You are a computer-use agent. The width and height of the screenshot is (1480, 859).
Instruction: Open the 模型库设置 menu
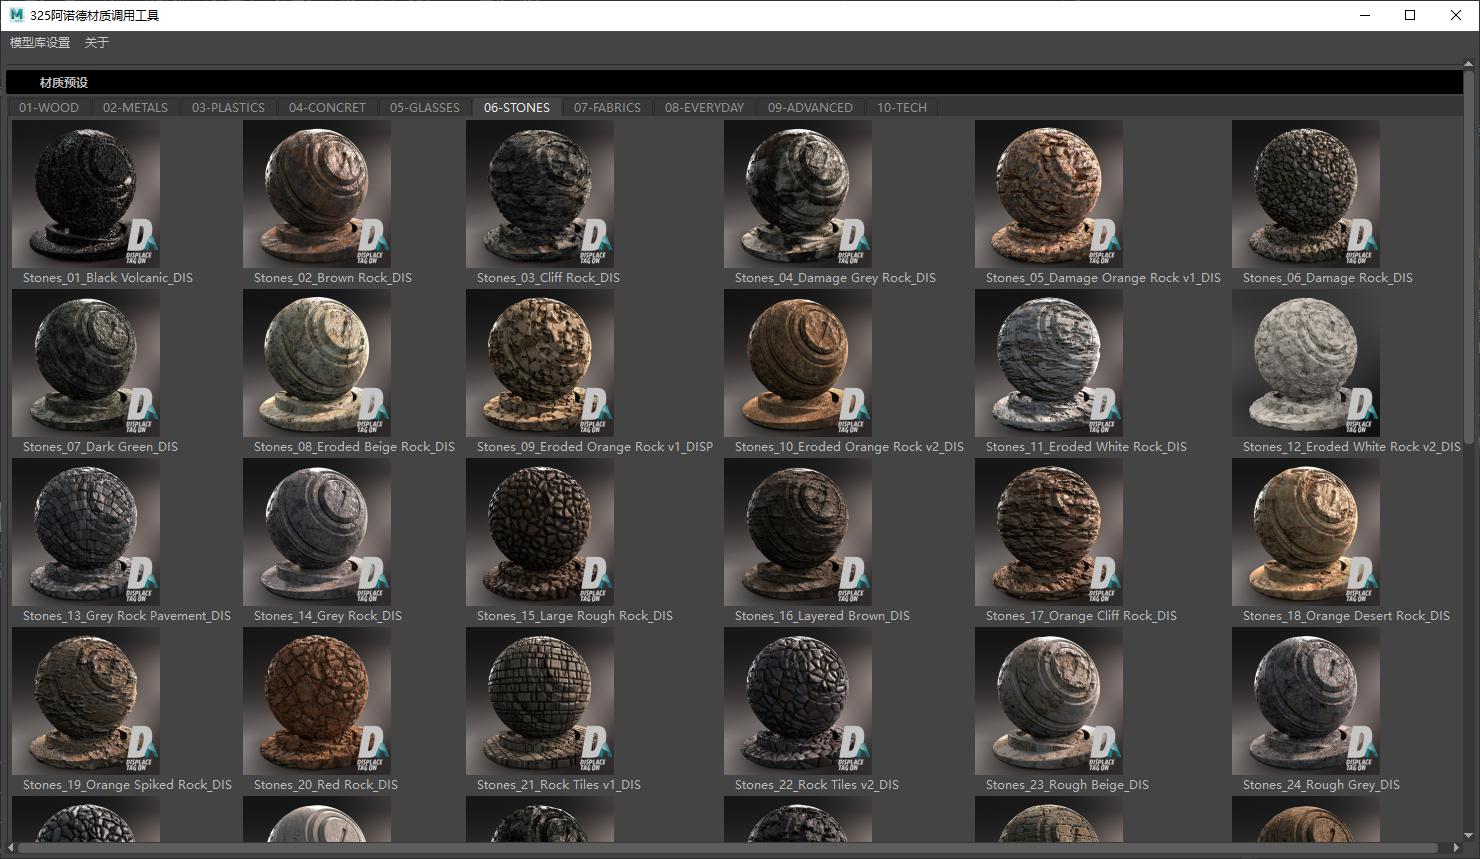(x=40, y=43)
